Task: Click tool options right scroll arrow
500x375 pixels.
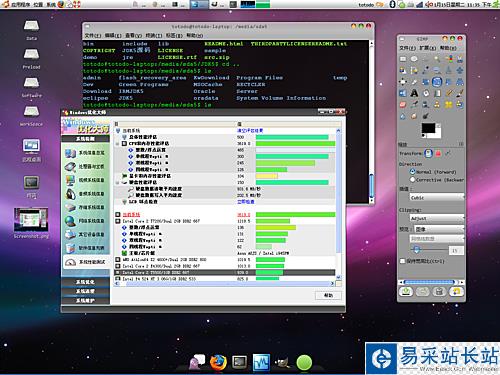Action: coord(461,282)
